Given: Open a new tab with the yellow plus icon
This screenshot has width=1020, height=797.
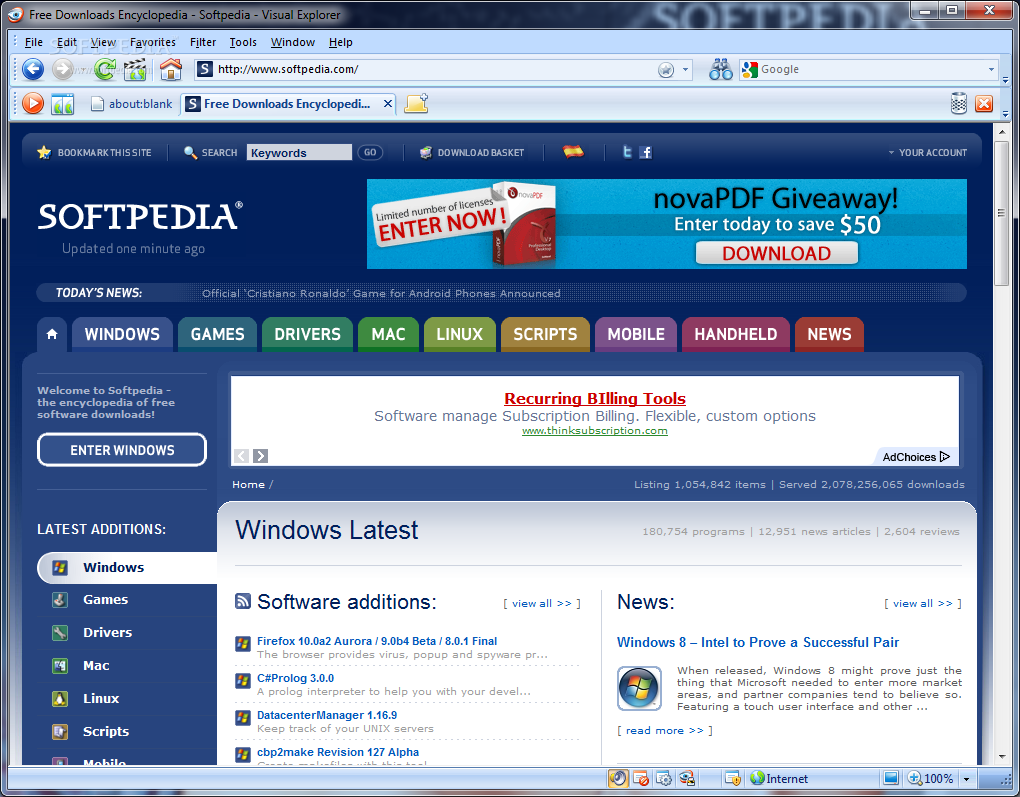Looking at the screenshot, I should click(x=416, y=103).
